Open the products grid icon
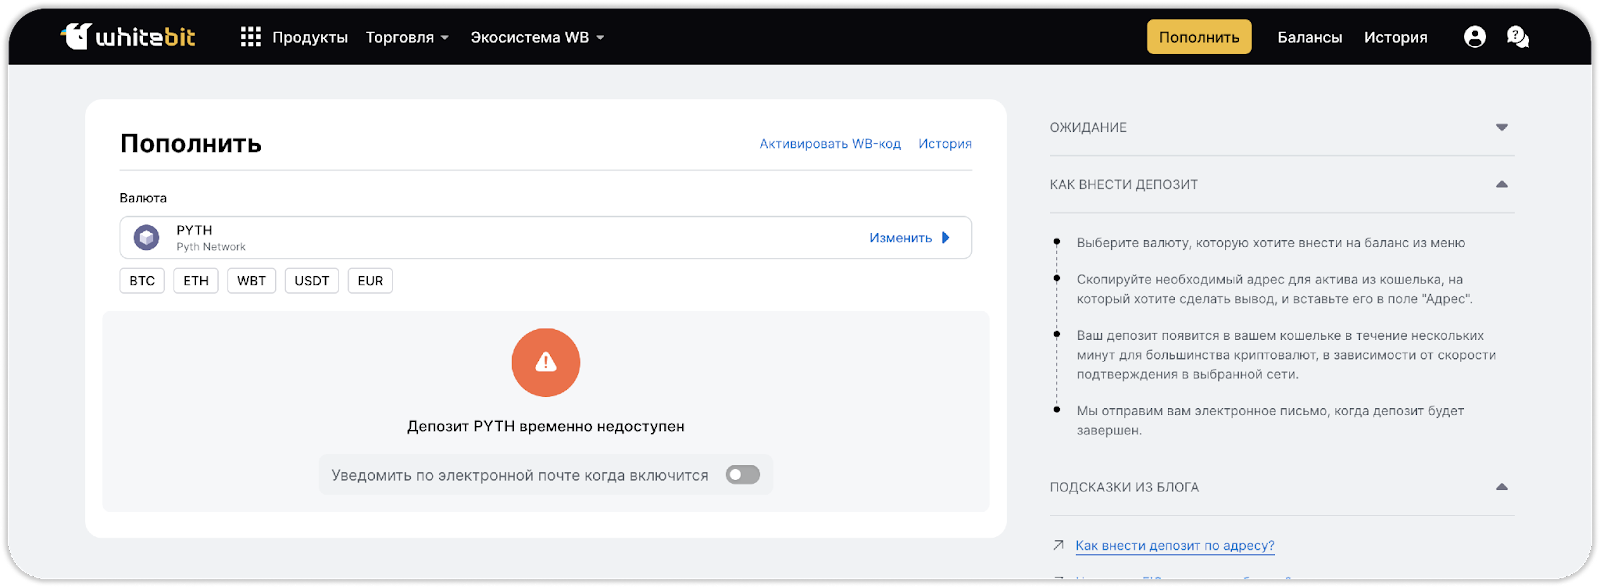The width and height of the screenshot is (1600, 587). (x=250, y=37)
